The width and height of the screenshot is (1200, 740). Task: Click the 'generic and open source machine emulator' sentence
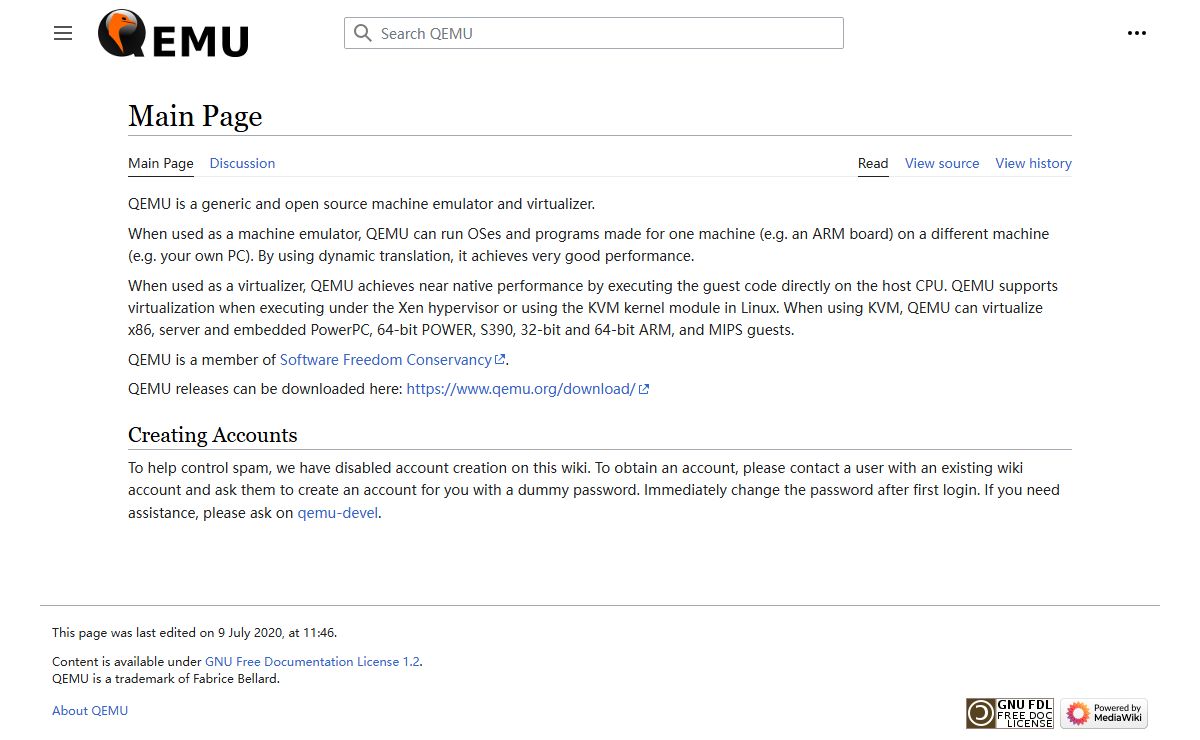(361, 204)
